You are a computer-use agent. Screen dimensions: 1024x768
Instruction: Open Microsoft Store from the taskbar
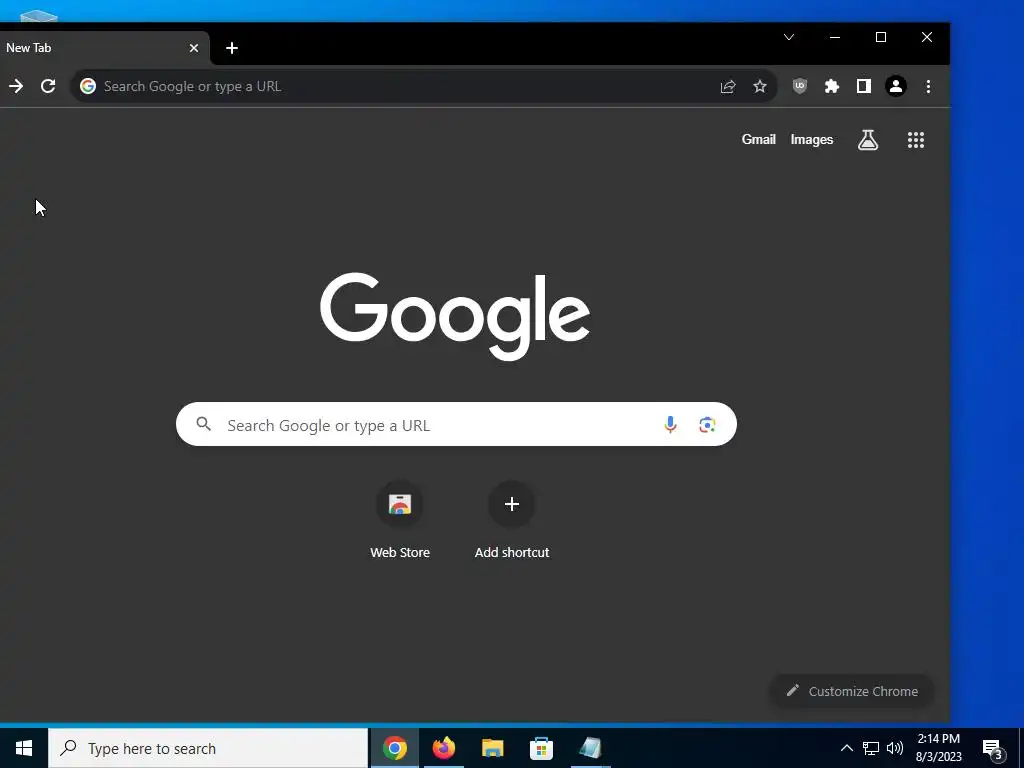(541, 748)
